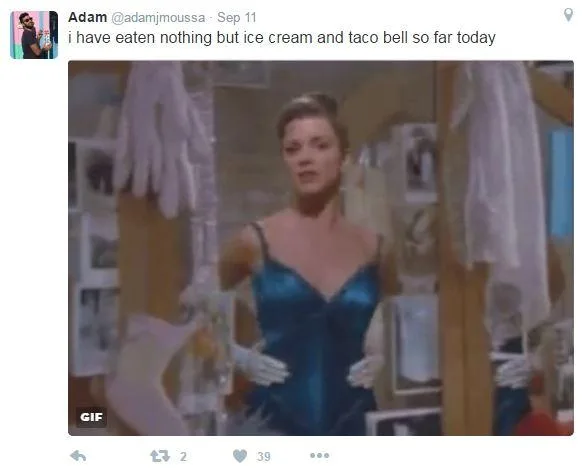
Task: Retweet Adam's tweet using retweet icon
Action: (x=160, y=456)
